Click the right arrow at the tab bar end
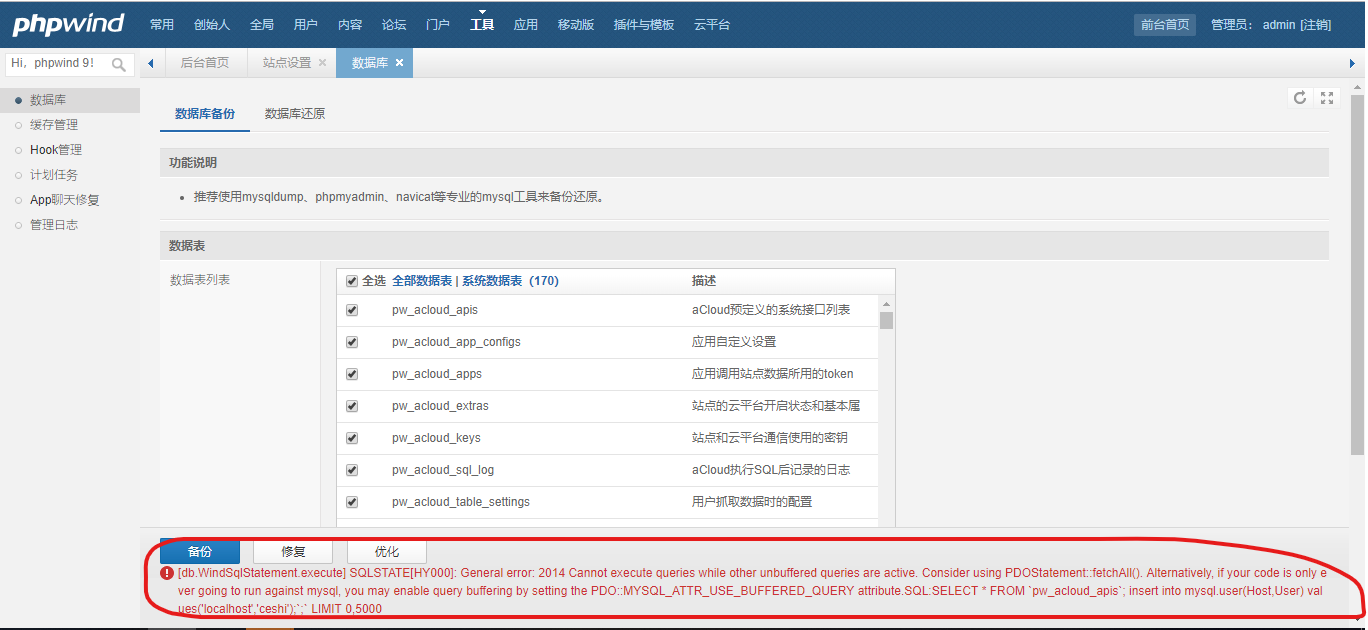The height and width of the screenshot is (630, 1368). click(1353, 62)
